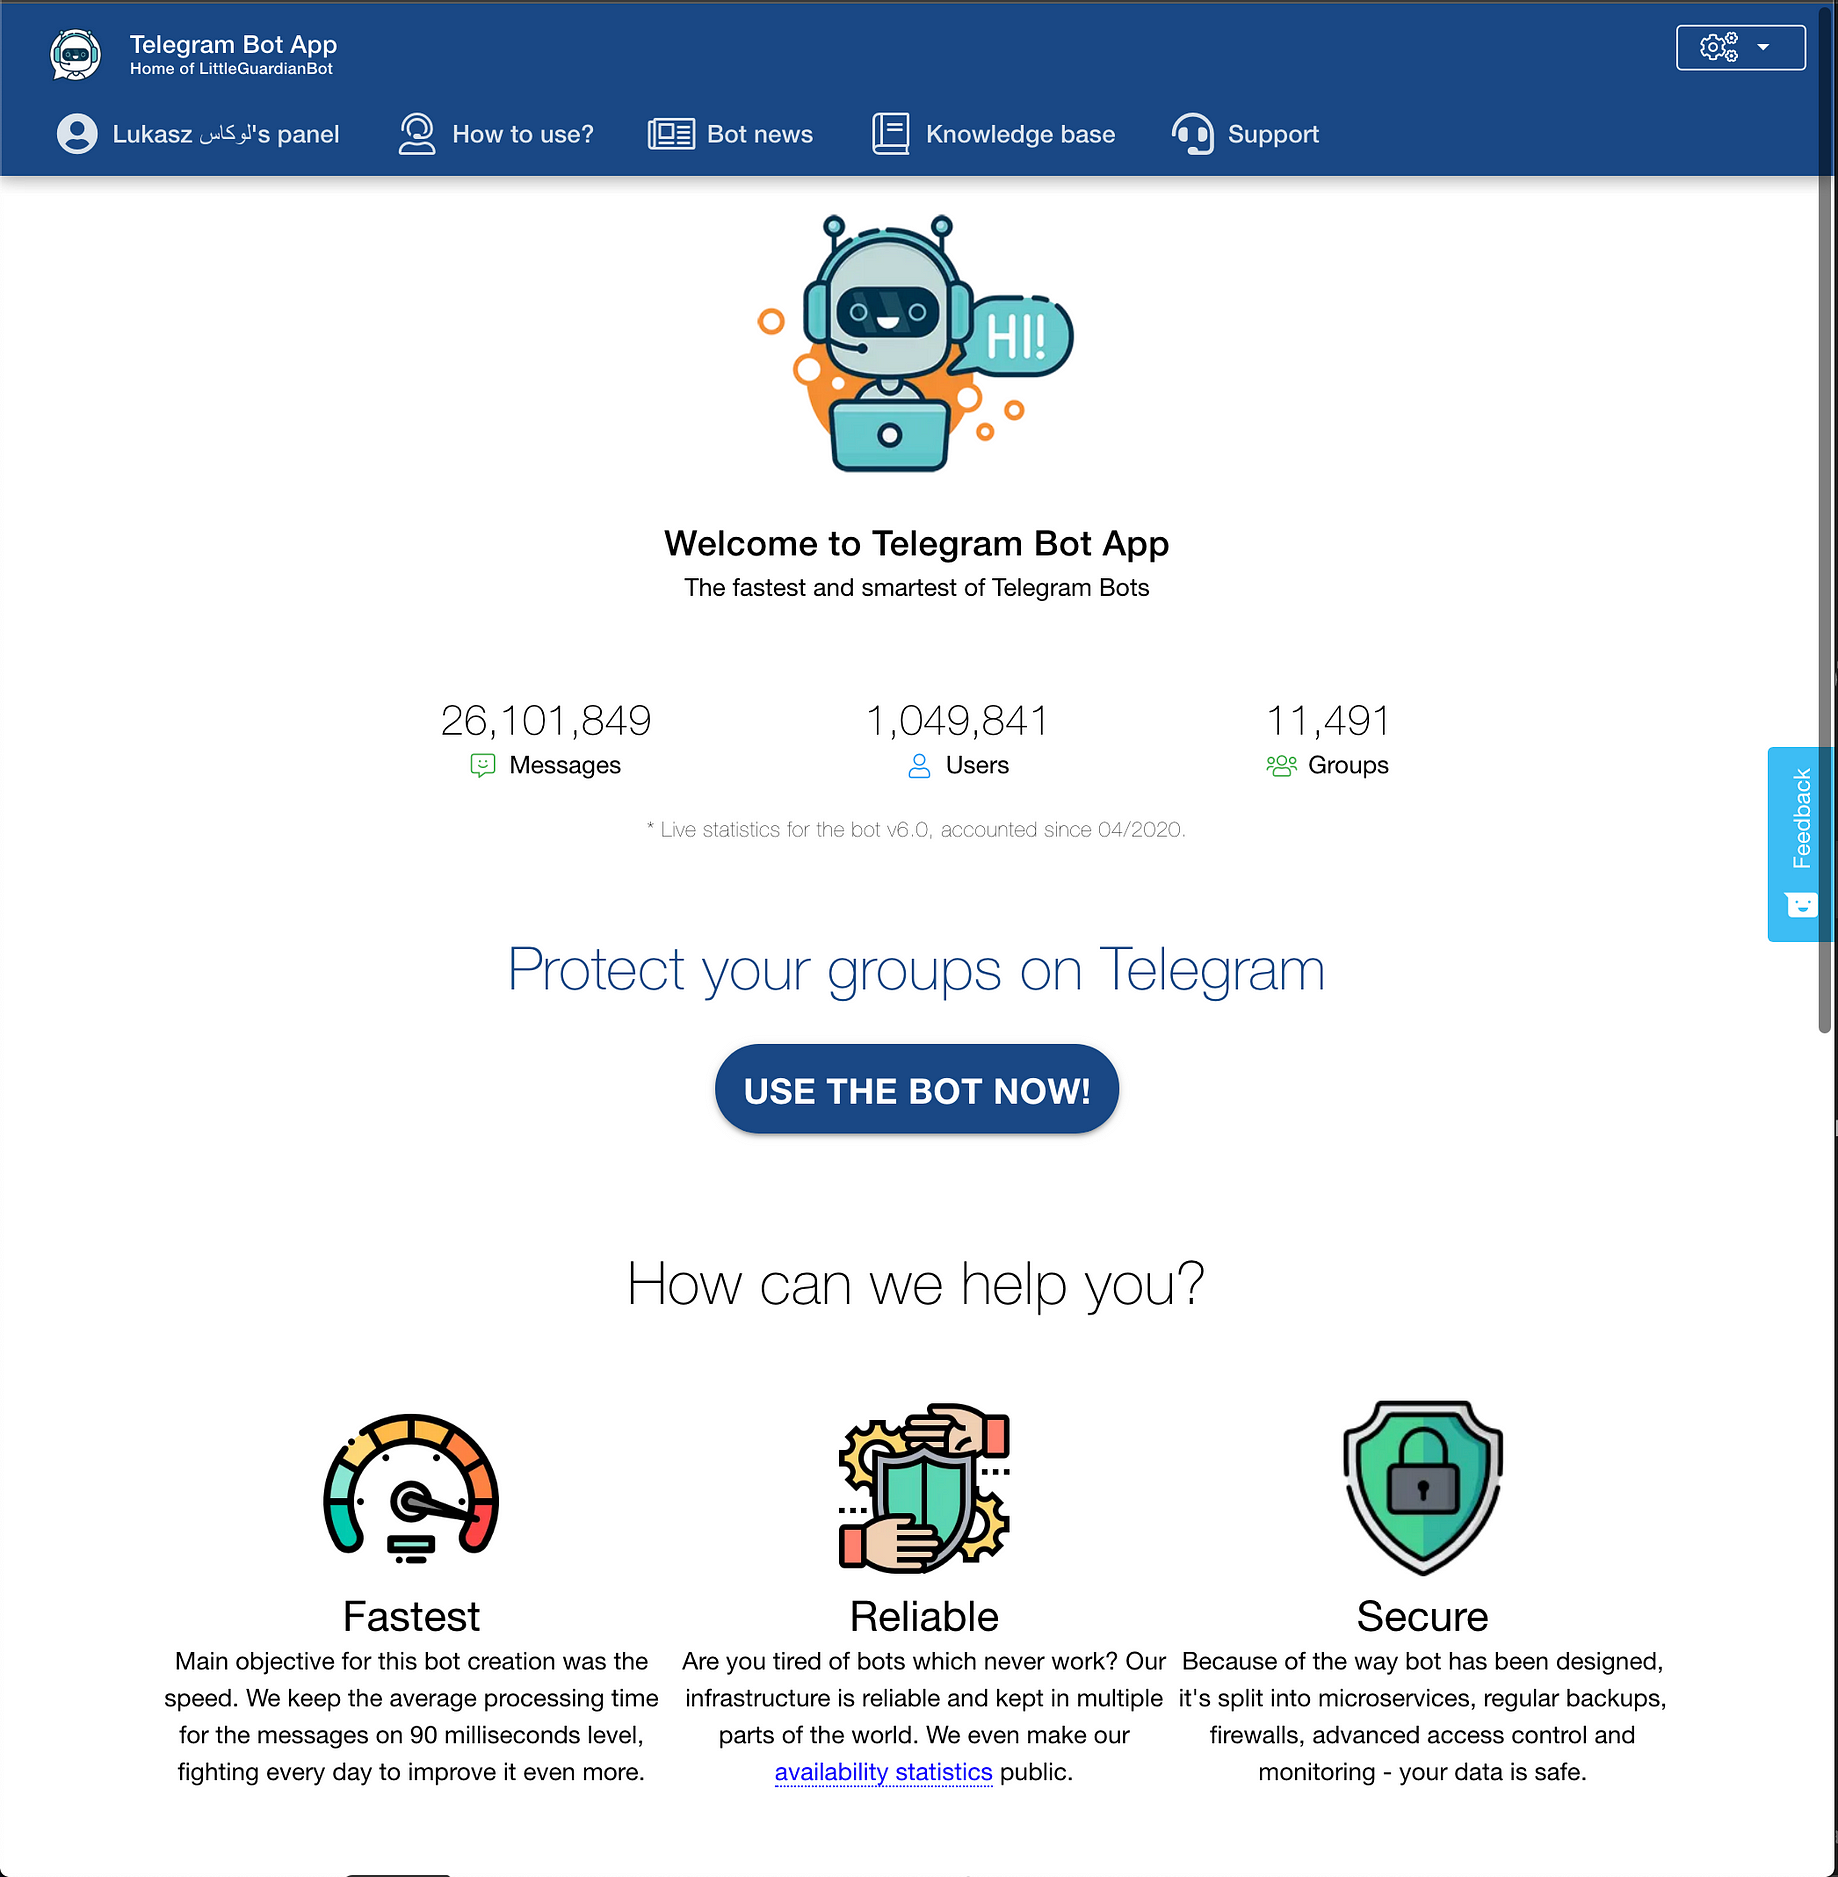Open the Feedback side tab
Screen dimensions: 1838x1877
coord(1800,844)
